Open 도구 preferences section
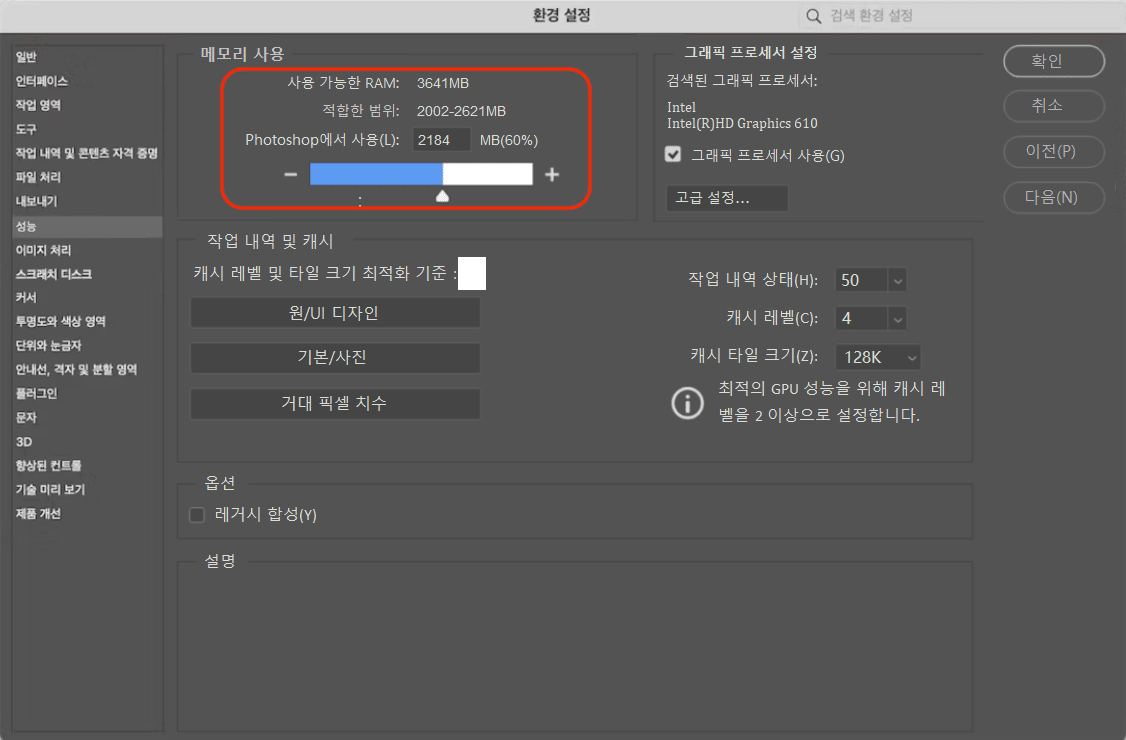The image size is (1126, 740). tap(26, 129)
